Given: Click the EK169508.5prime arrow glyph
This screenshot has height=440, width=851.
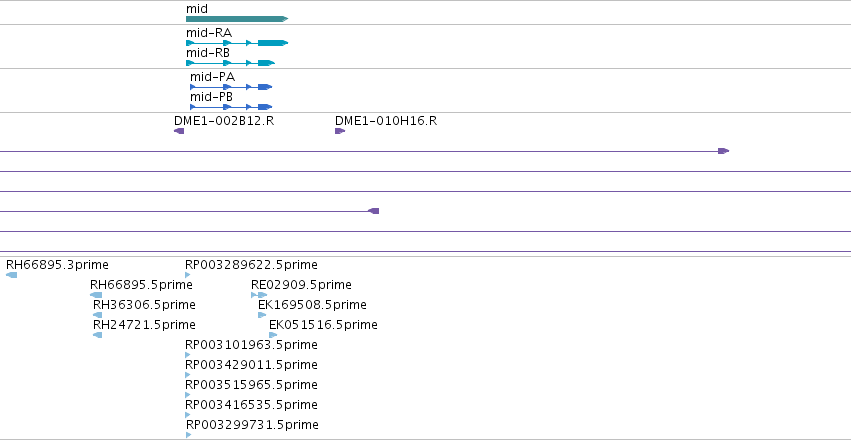Looking at the screenshot, I should (x=262, y=315).
